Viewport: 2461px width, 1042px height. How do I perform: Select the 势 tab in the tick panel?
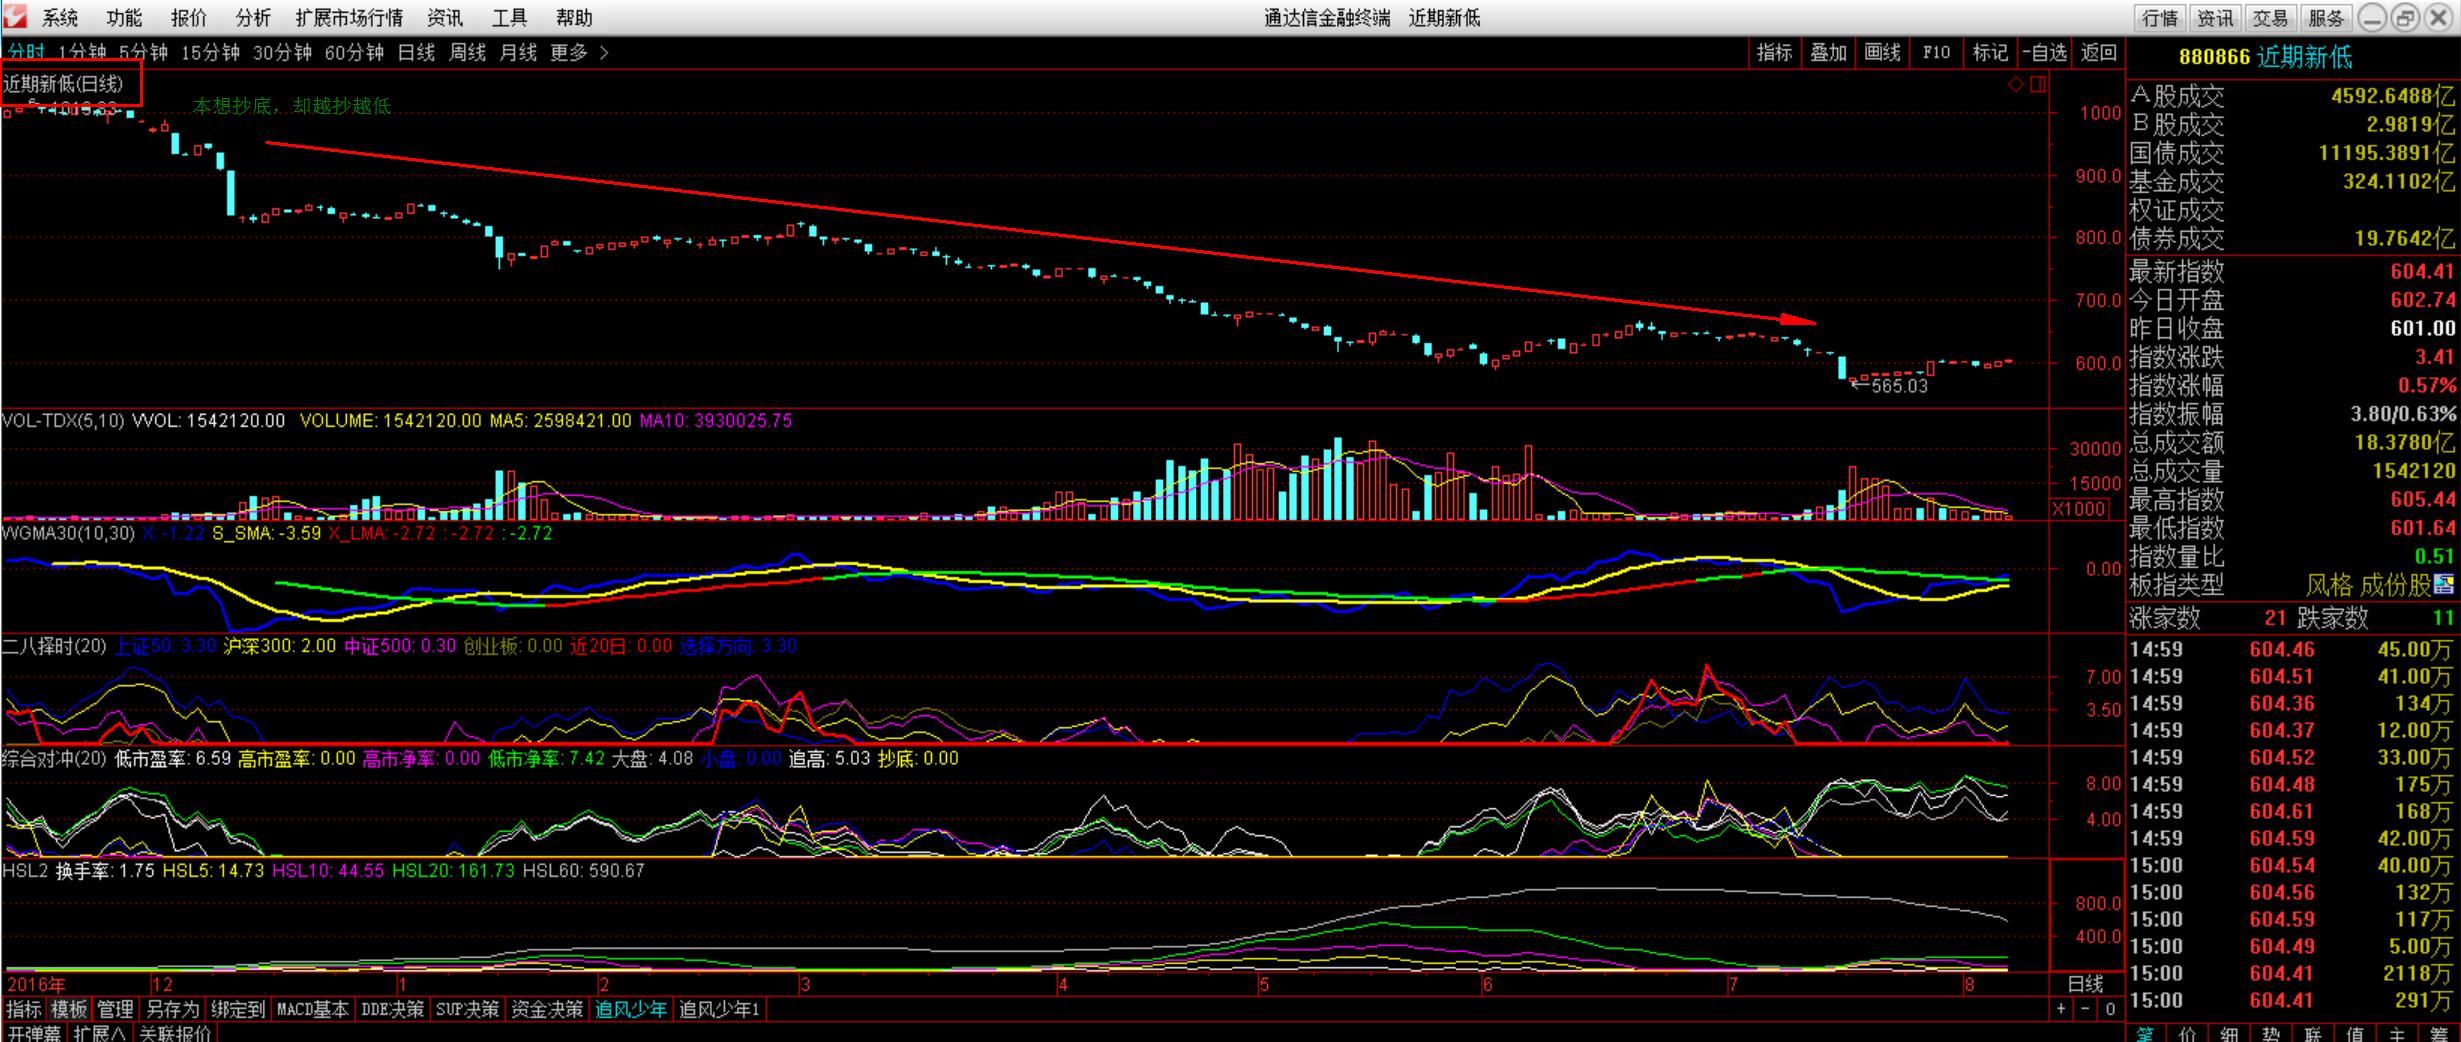[x=2271, y=1034]
